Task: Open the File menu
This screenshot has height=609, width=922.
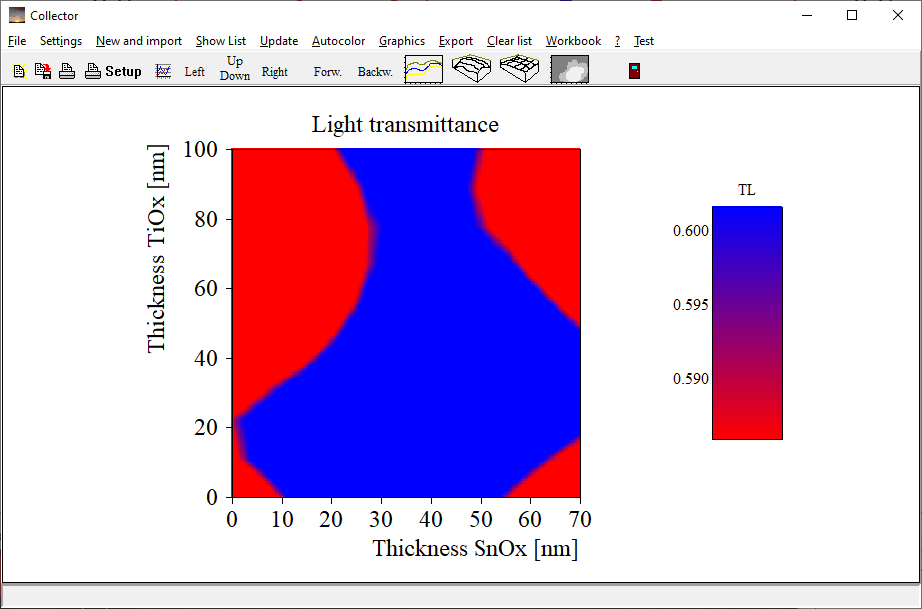Action: click(x=17, y=41)
